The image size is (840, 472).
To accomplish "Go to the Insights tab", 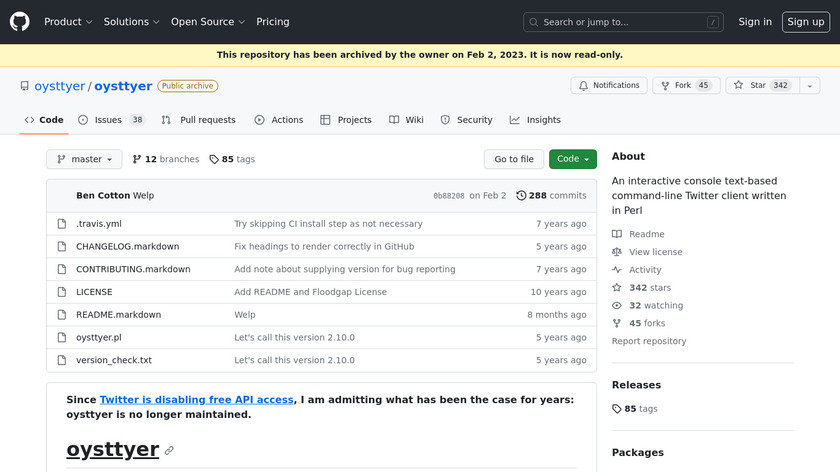I will (x=535, y=120).
